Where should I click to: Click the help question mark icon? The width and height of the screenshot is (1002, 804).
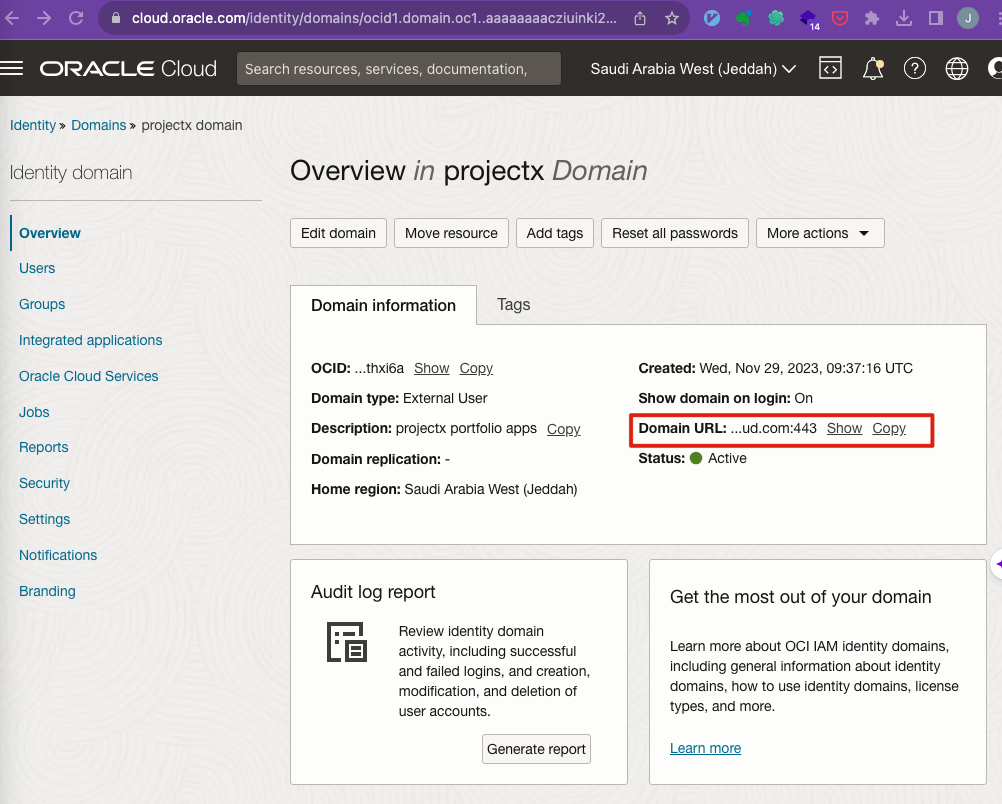click(x=915, y=69)
